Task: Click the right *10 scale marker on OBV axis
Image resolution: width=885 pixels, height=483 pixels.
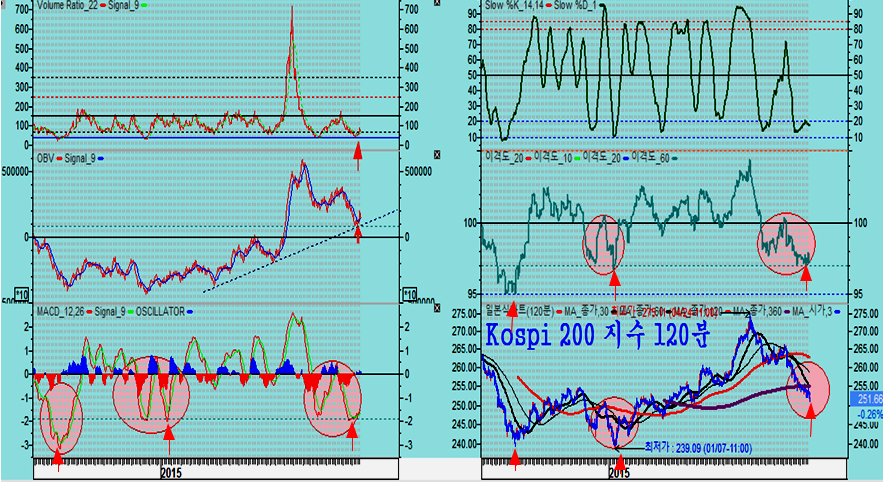Action: [408, 294]
